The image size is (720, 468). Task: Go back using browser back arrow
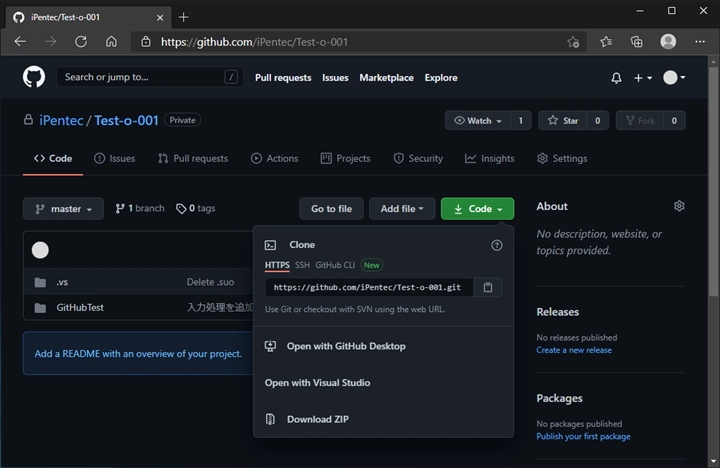(x=20, y=42)
